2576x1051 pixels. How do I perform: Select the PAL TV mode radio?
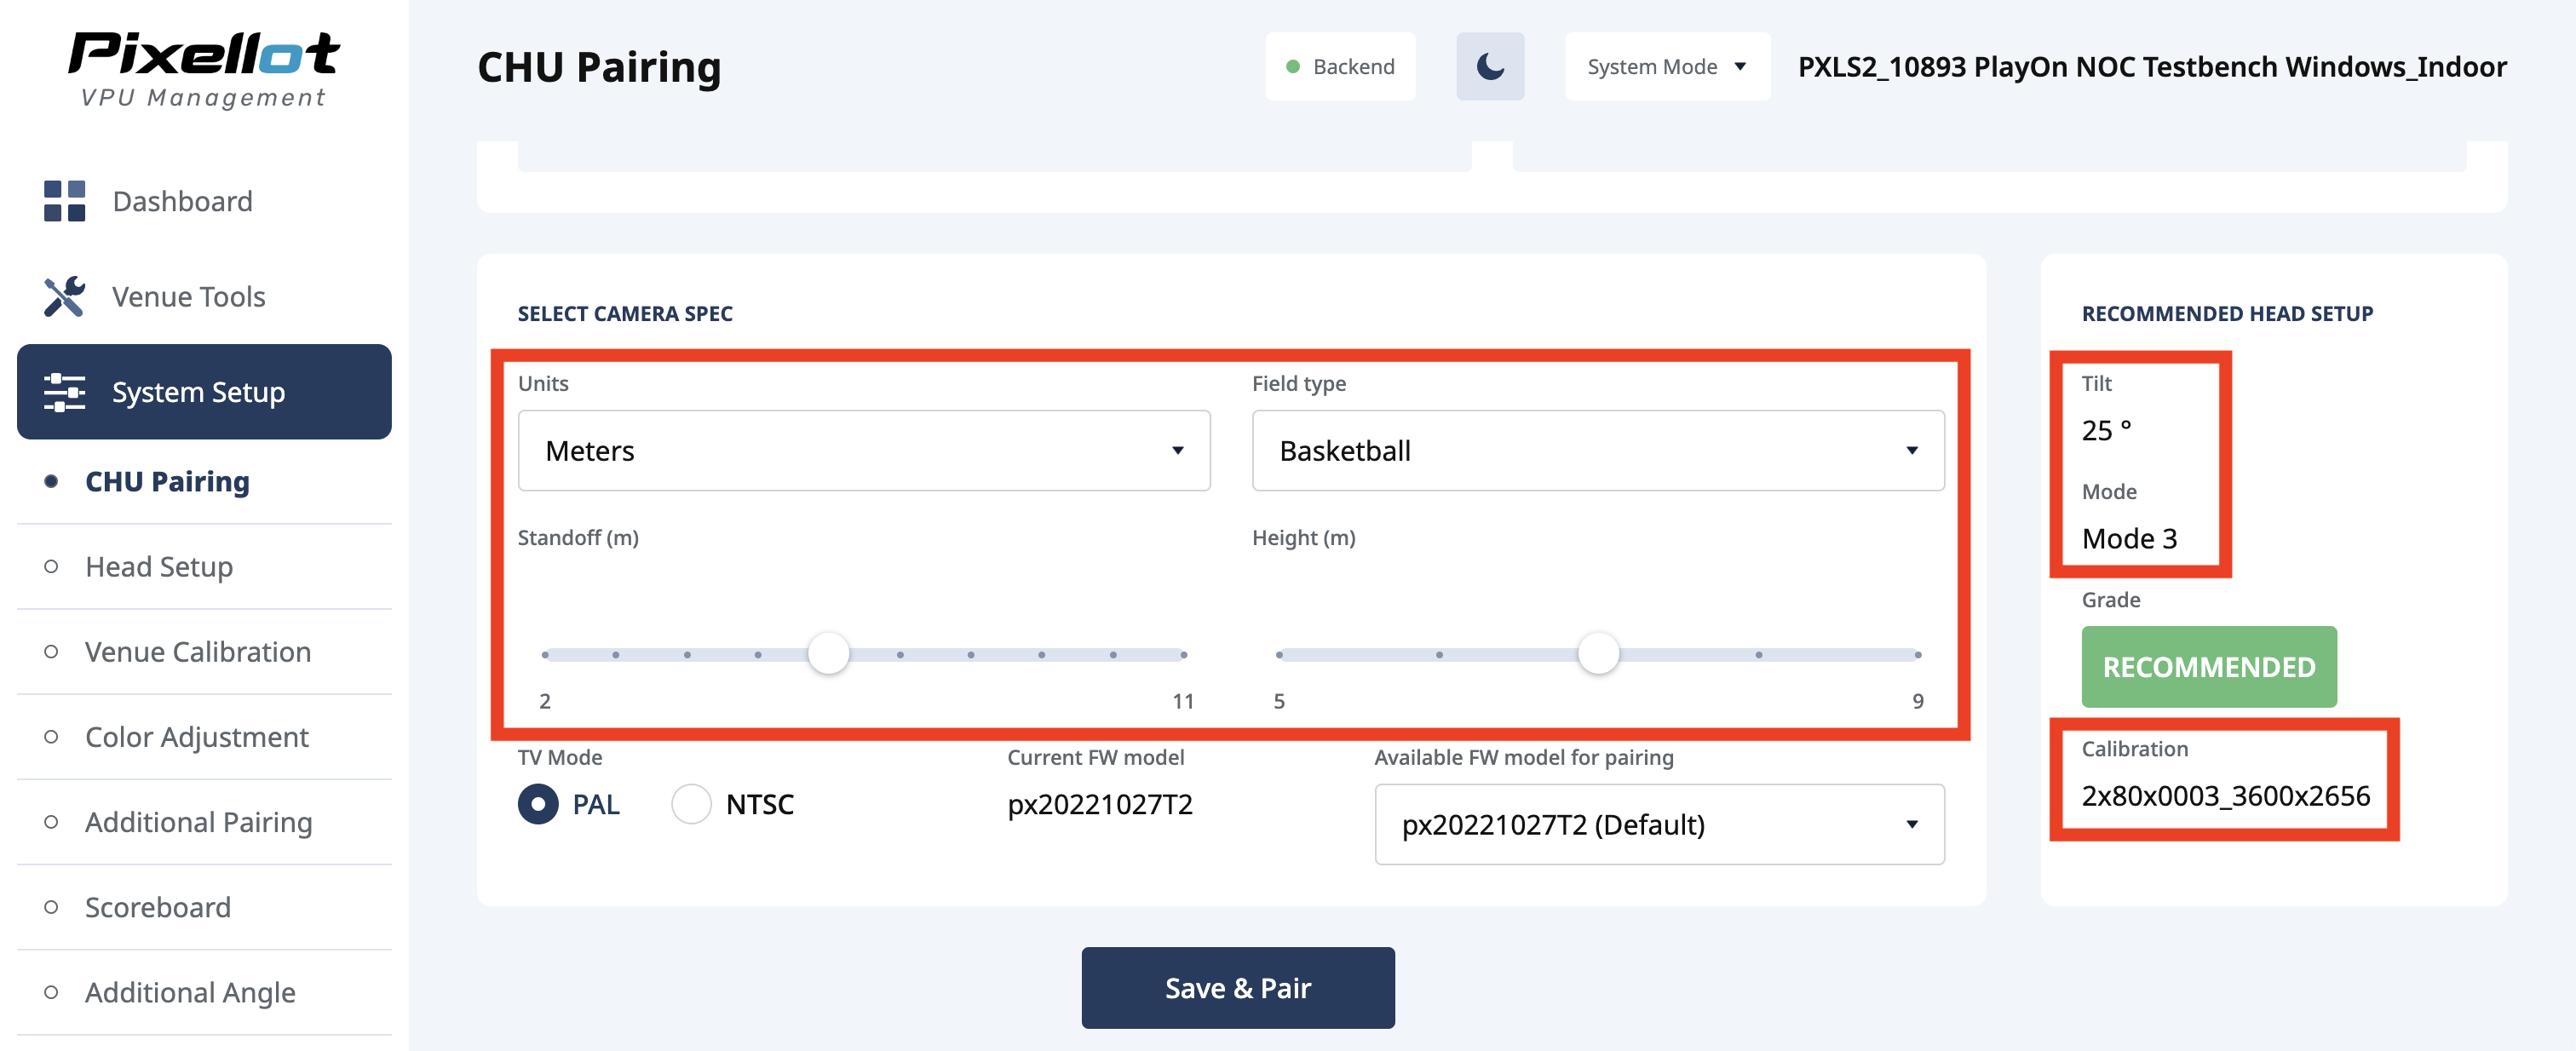coord(538,804)
